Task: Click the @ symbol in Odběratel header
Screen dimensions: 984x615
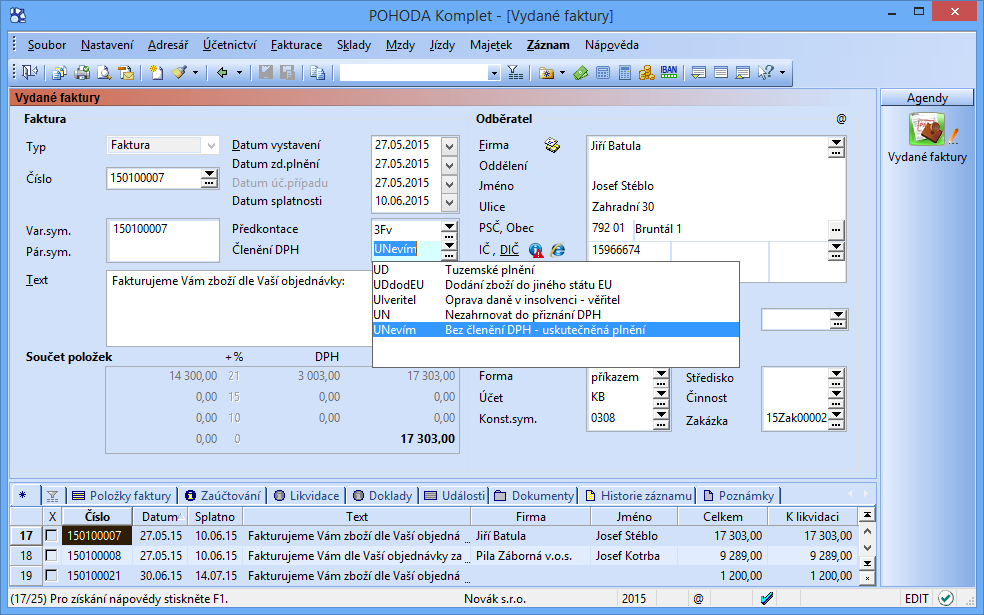Action: coord(841,119)
